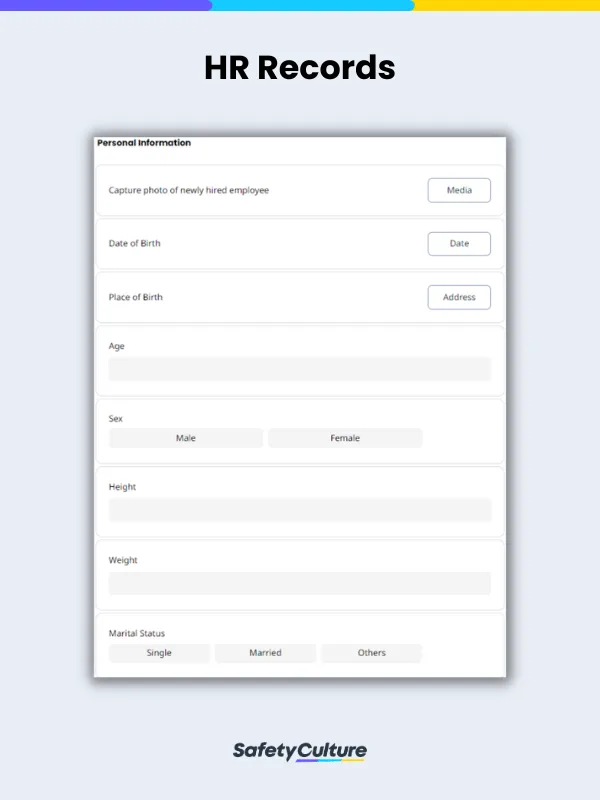Screen dimensions: 600x800
Task: Click the Place of Birth question label
Action: click(136, 297)
